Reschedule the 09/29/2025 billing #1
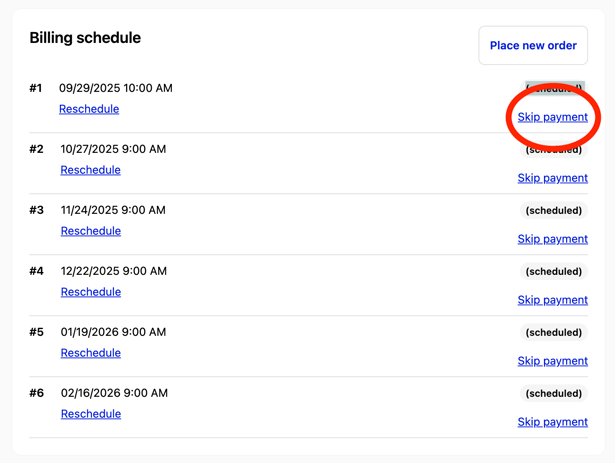The image size is (615, 463). 89,109
